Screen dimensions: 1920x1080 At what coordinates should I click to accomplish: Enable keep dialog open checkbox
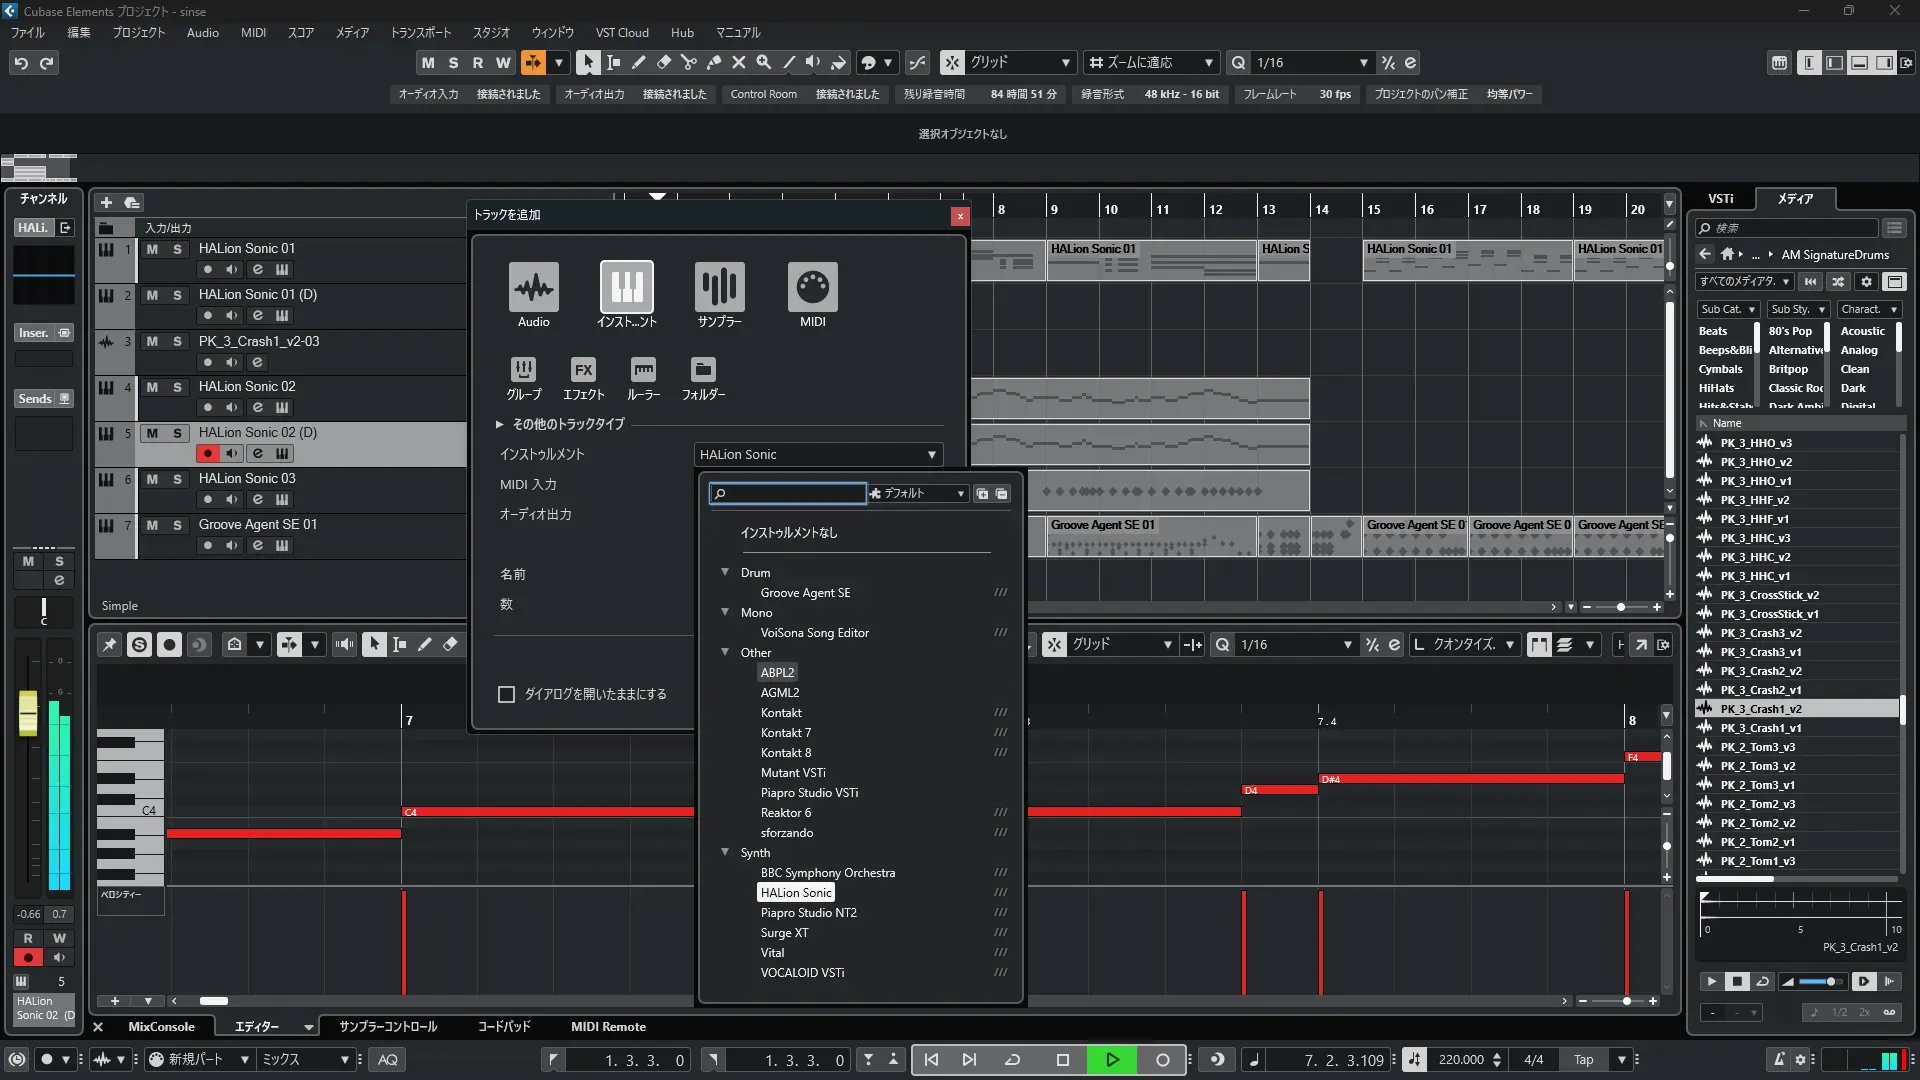pyautogui.click(x=507, y=694)
